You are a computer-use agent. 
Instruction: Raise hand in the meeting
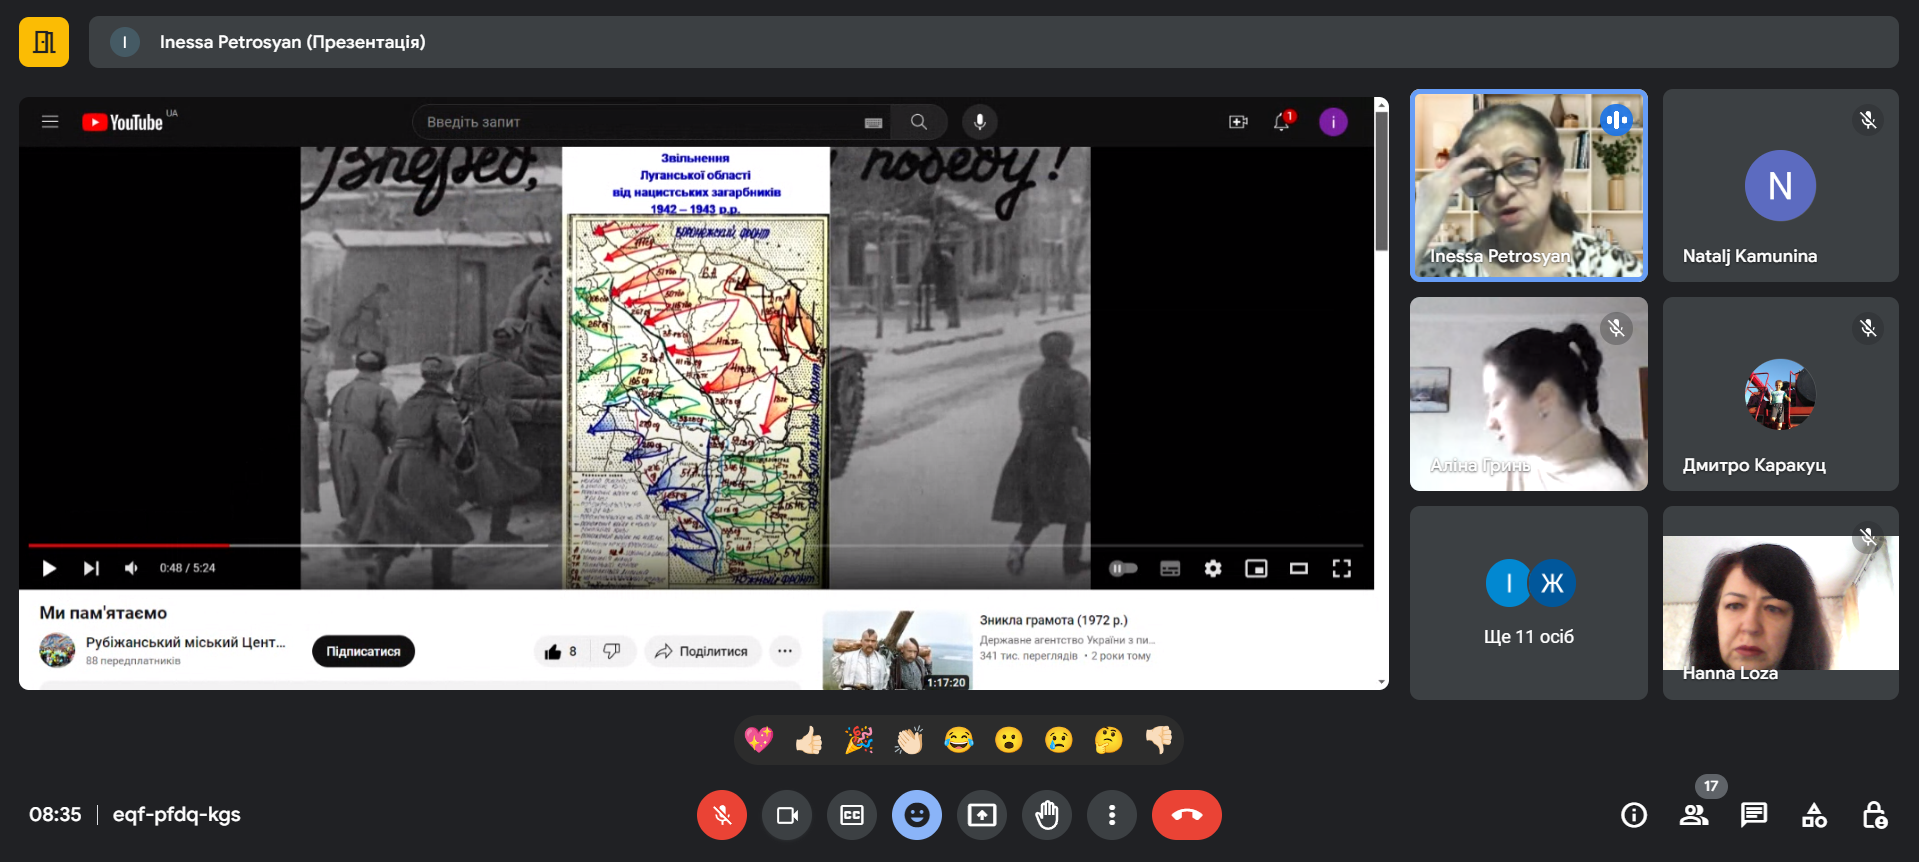1046,815
